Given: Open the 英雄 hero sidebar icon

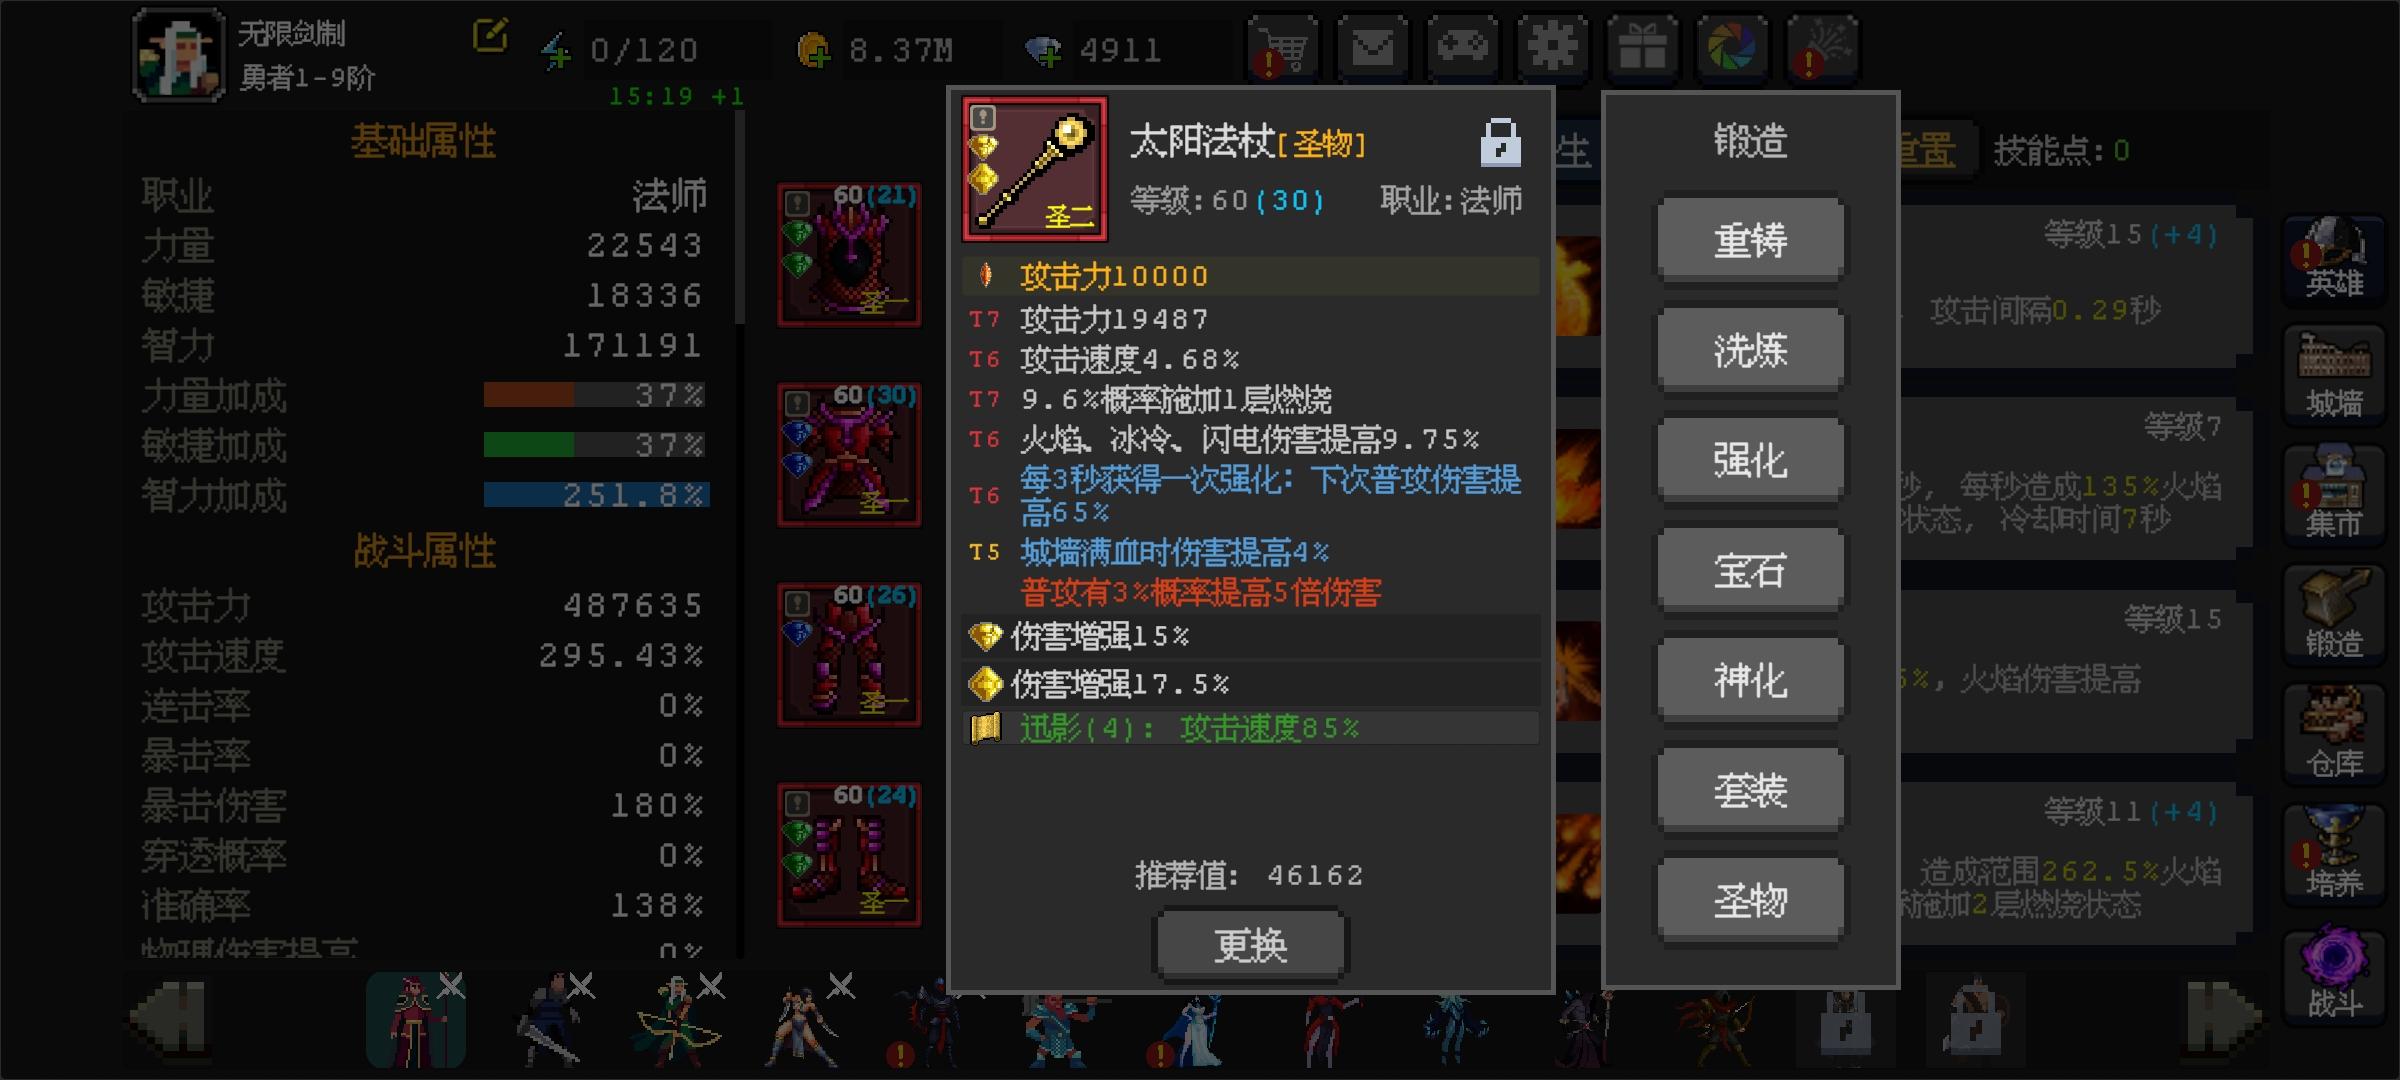Looking at the screenshot, I should 2334,258.
